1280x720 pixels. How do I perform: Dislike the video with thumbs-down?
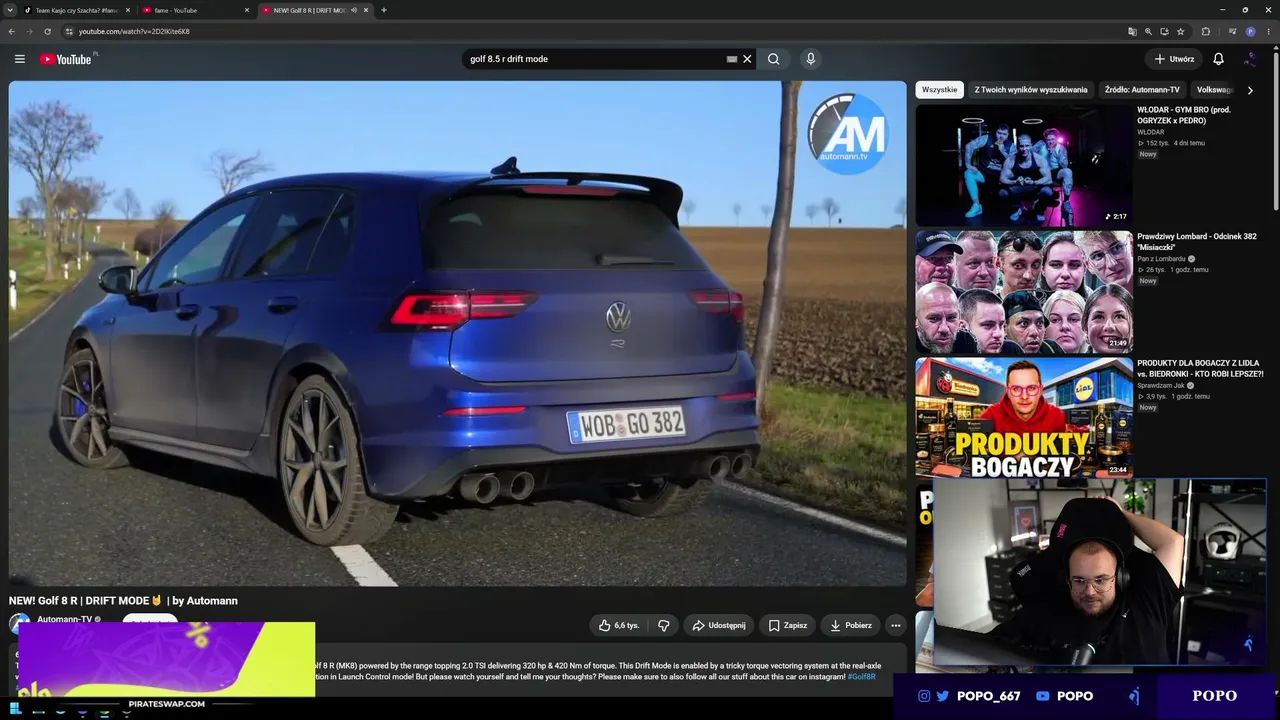pyautogui.click(x=663, y=626)
